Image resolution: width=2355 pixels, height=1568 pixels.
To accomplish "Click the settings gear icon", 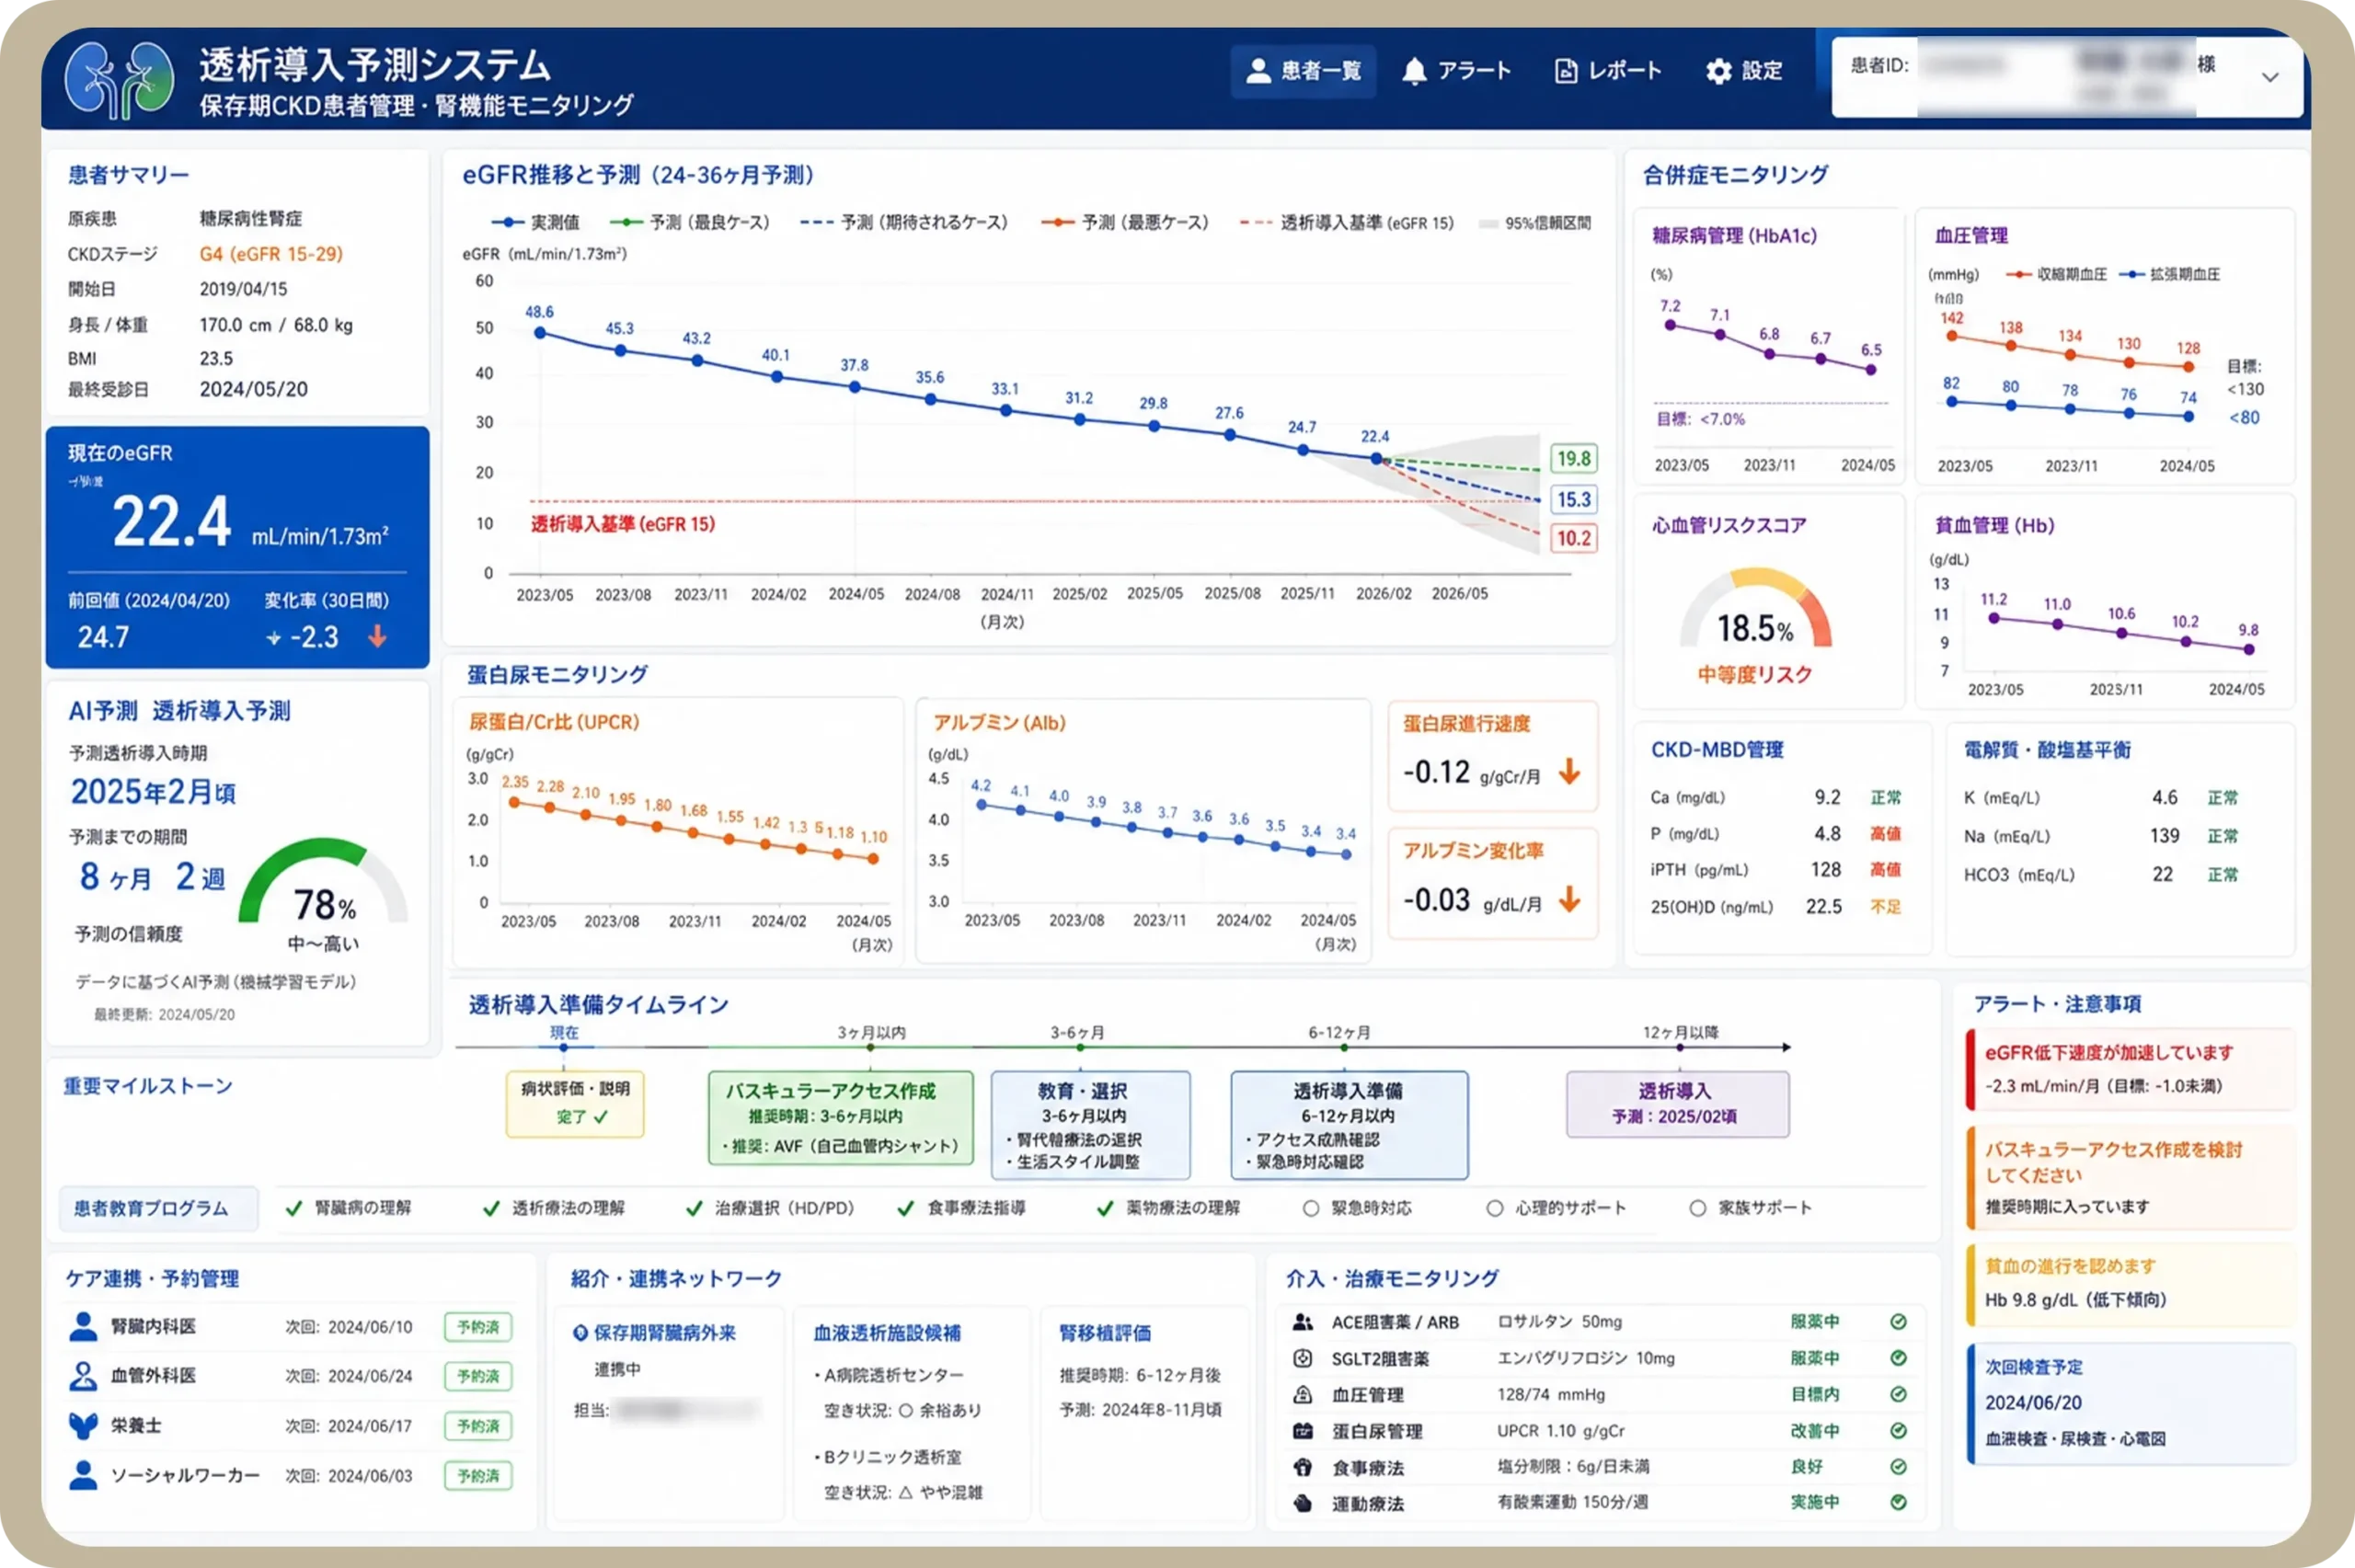I will pyautogui.click(x=1718, y=71).
